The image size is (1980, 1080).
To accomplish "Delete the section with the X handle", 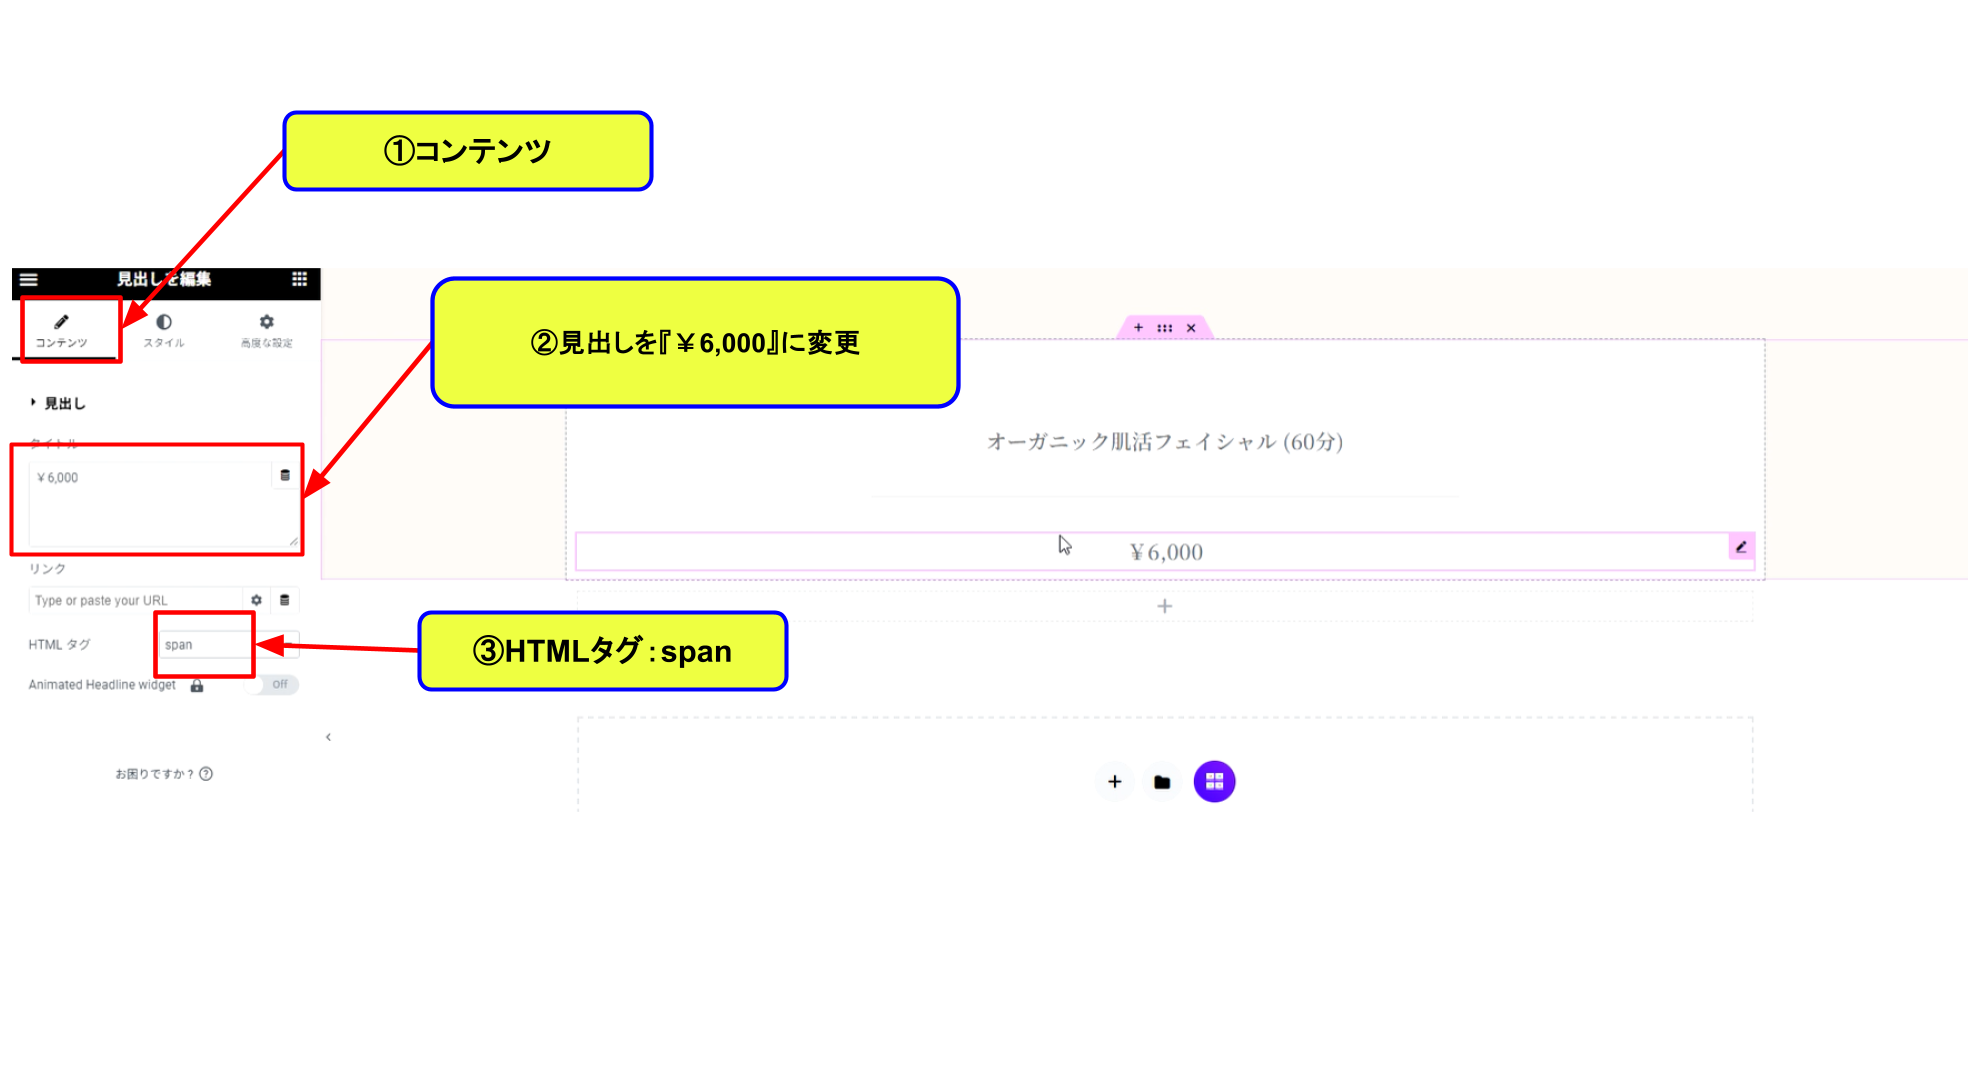I will point(1191,328).
